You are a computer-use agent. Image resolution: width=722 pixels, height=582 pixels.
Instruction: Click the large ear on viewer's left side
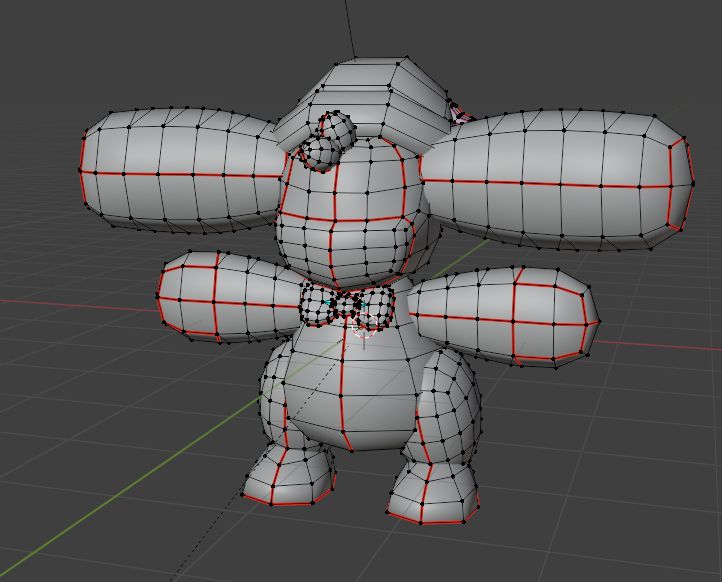click(x=182, y=170)
